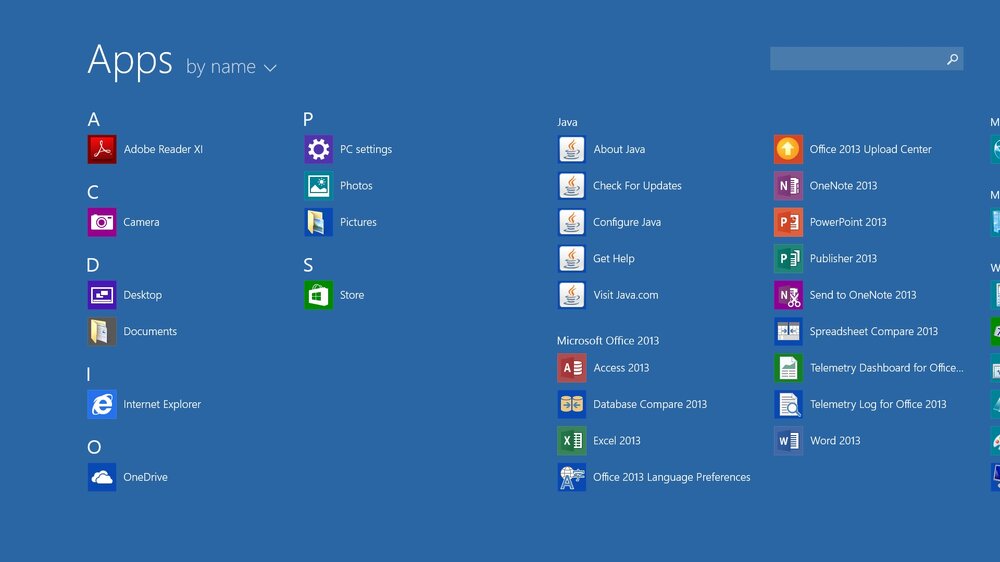
Task: Launch the Access 2013 icon
Action: [x=571, y=367]
